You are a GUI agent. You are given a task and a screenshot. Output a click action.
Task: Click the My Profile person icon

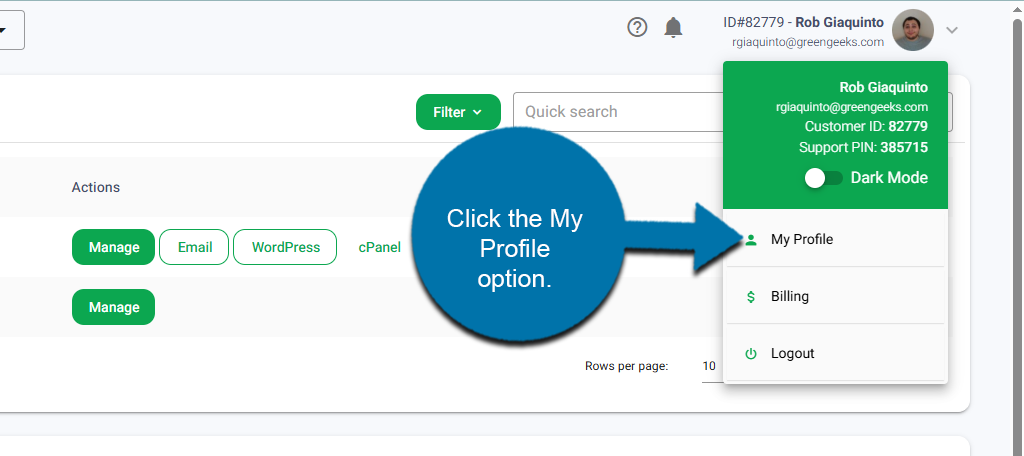(751, 240)
